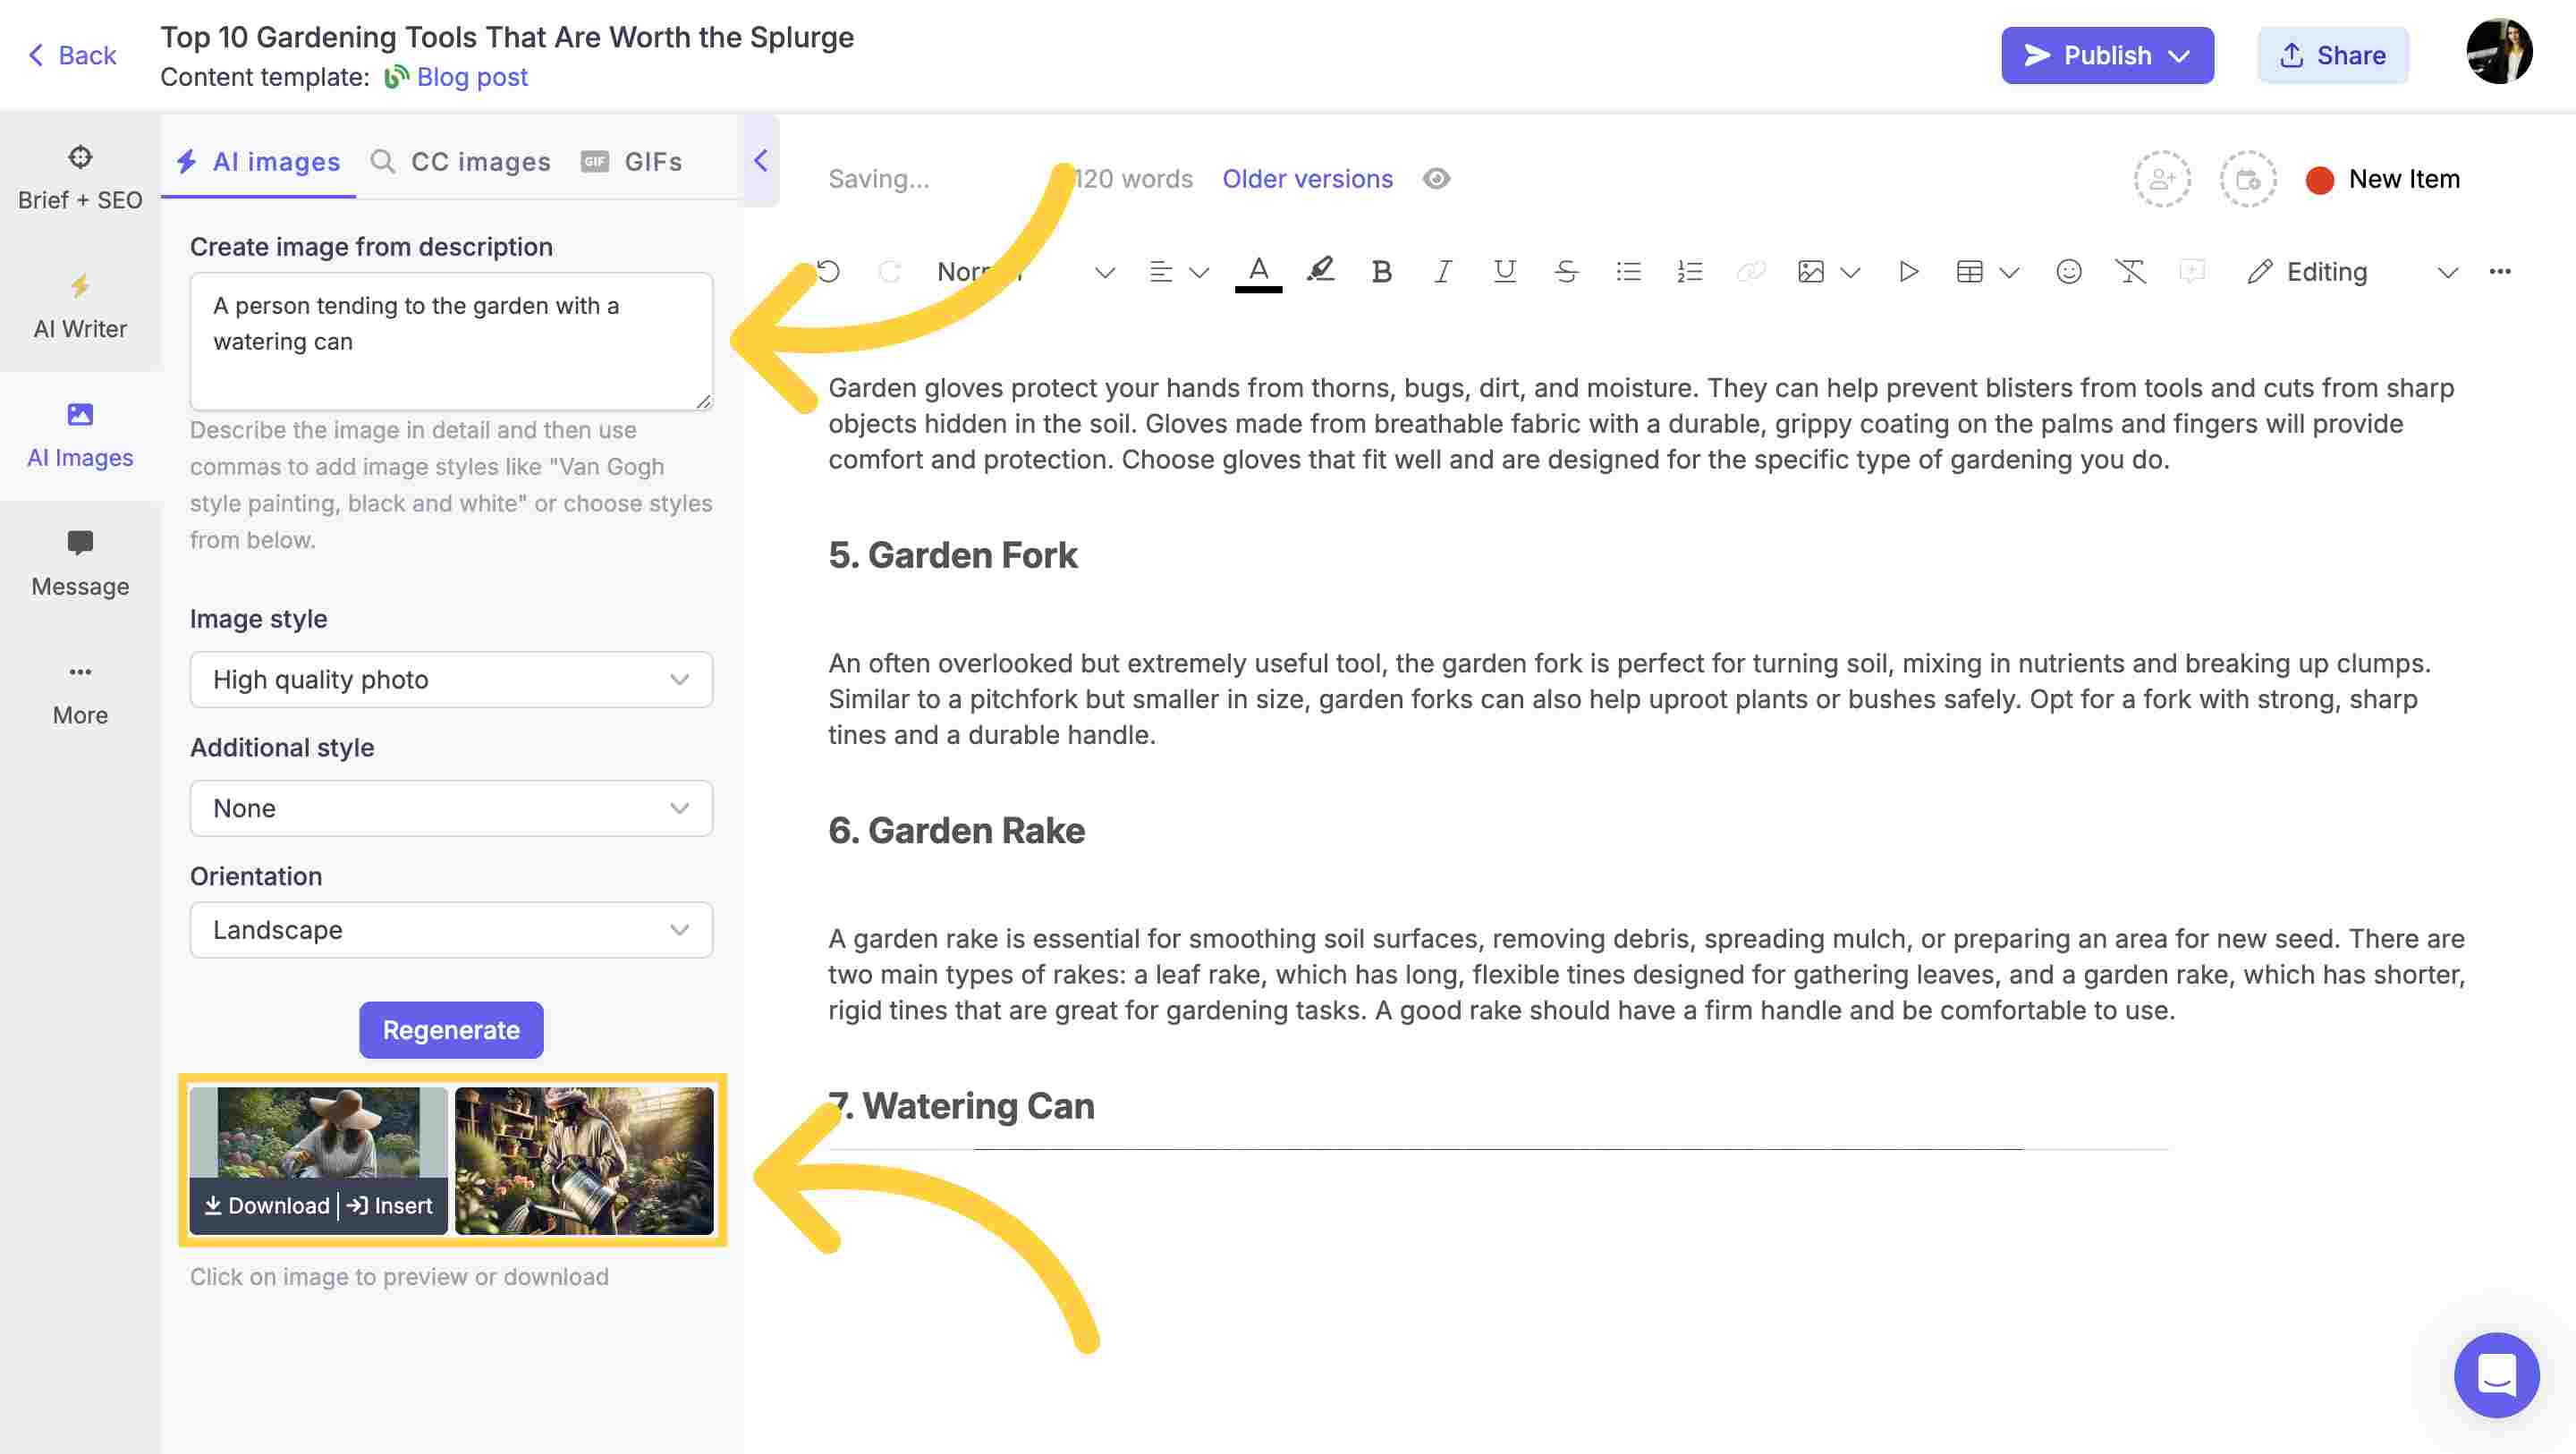
Task: Click the assign user icon
Action: [x=2162, y=179]
